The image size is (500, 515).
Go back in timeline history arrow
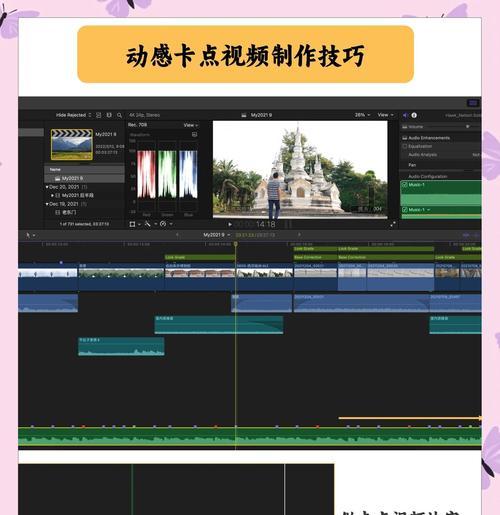(177, 235)
